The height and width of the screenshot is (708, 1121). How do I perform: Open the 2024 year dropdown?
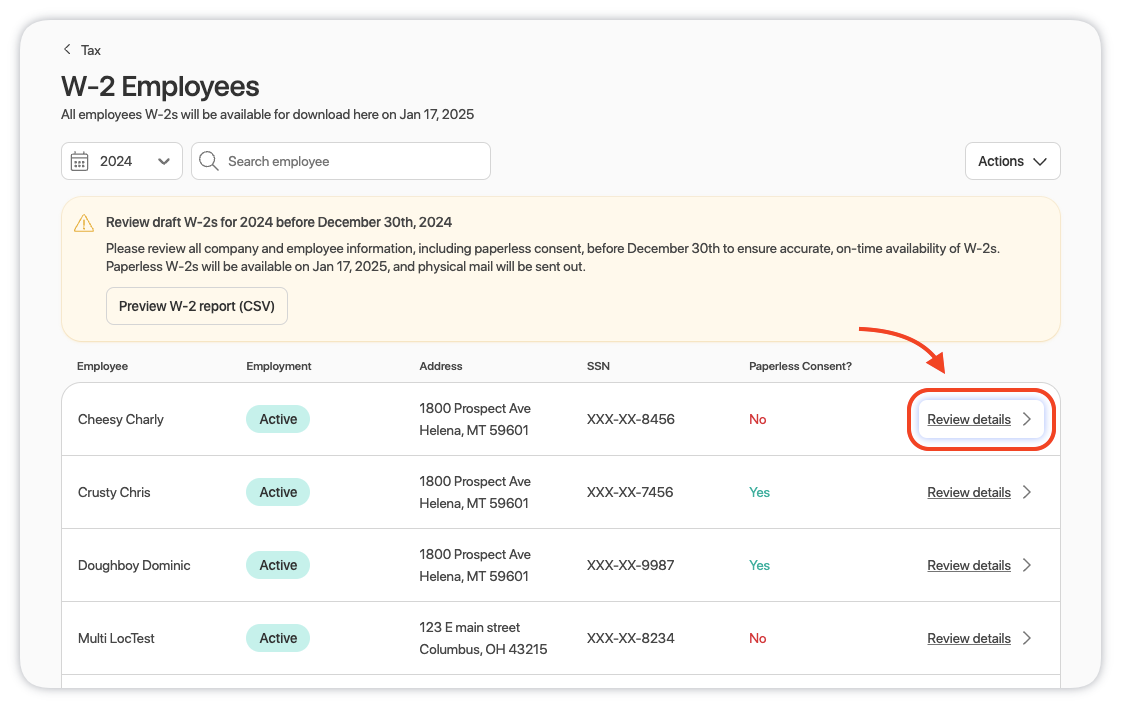(x=122, y=161)
